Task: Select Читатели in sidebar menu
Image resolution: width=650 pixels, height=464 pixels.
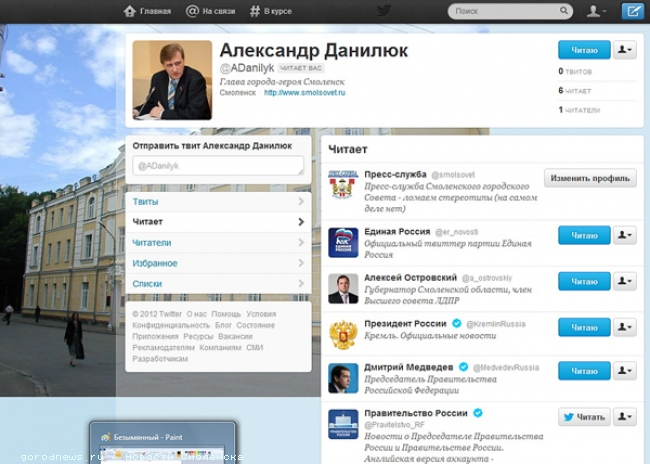Action: 217,242
